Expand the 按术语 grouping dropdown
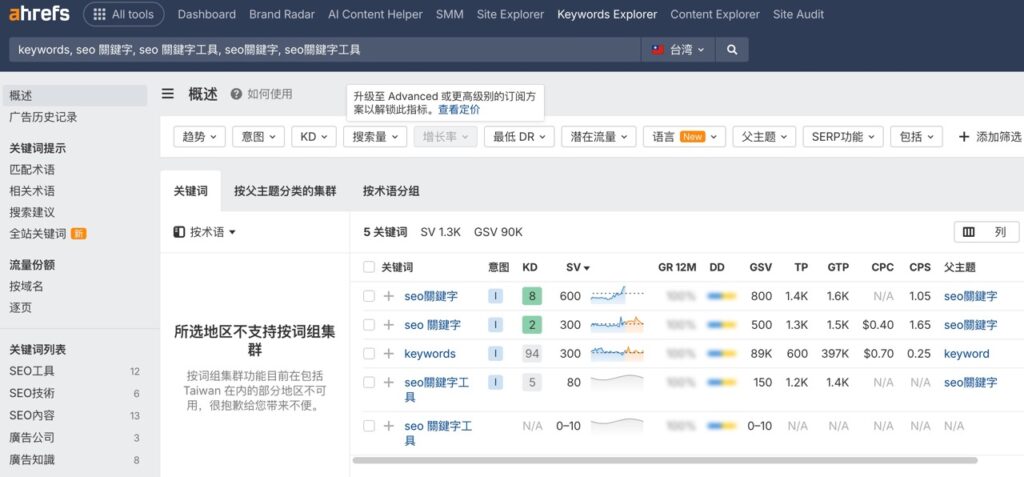The height and width of the screenshot is (477, 1024). (x=204, y=232)
